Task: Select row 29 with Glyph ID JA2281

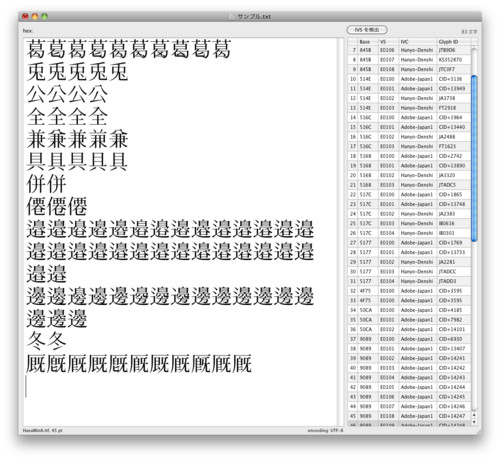Action: (x=409, y=262)
